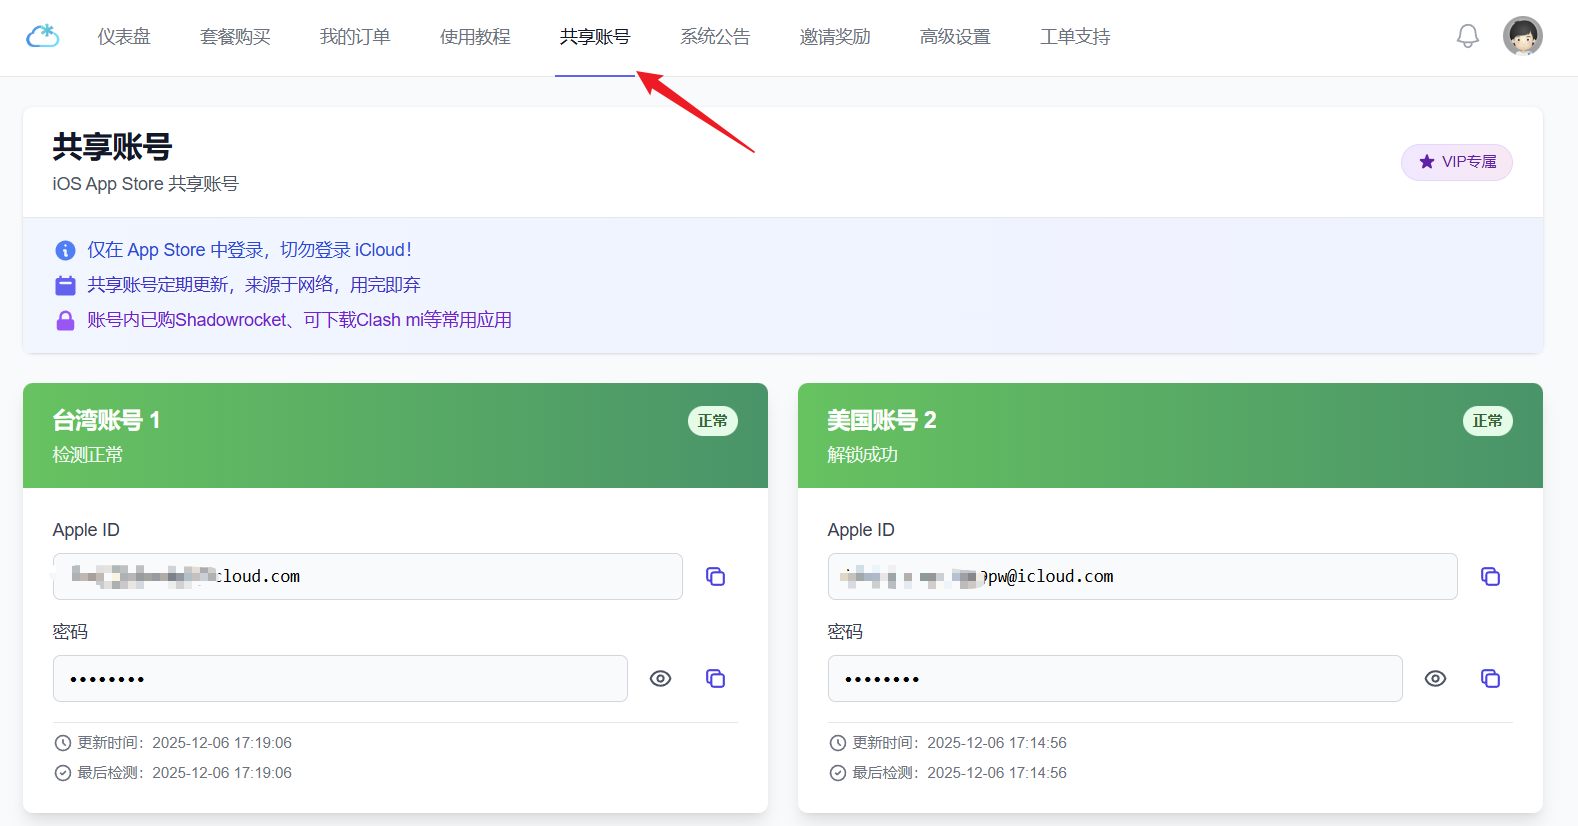This screenshot has height=826, width=1578.
Task: Open 使用教程 in navigation
Action: click(475, 37)
